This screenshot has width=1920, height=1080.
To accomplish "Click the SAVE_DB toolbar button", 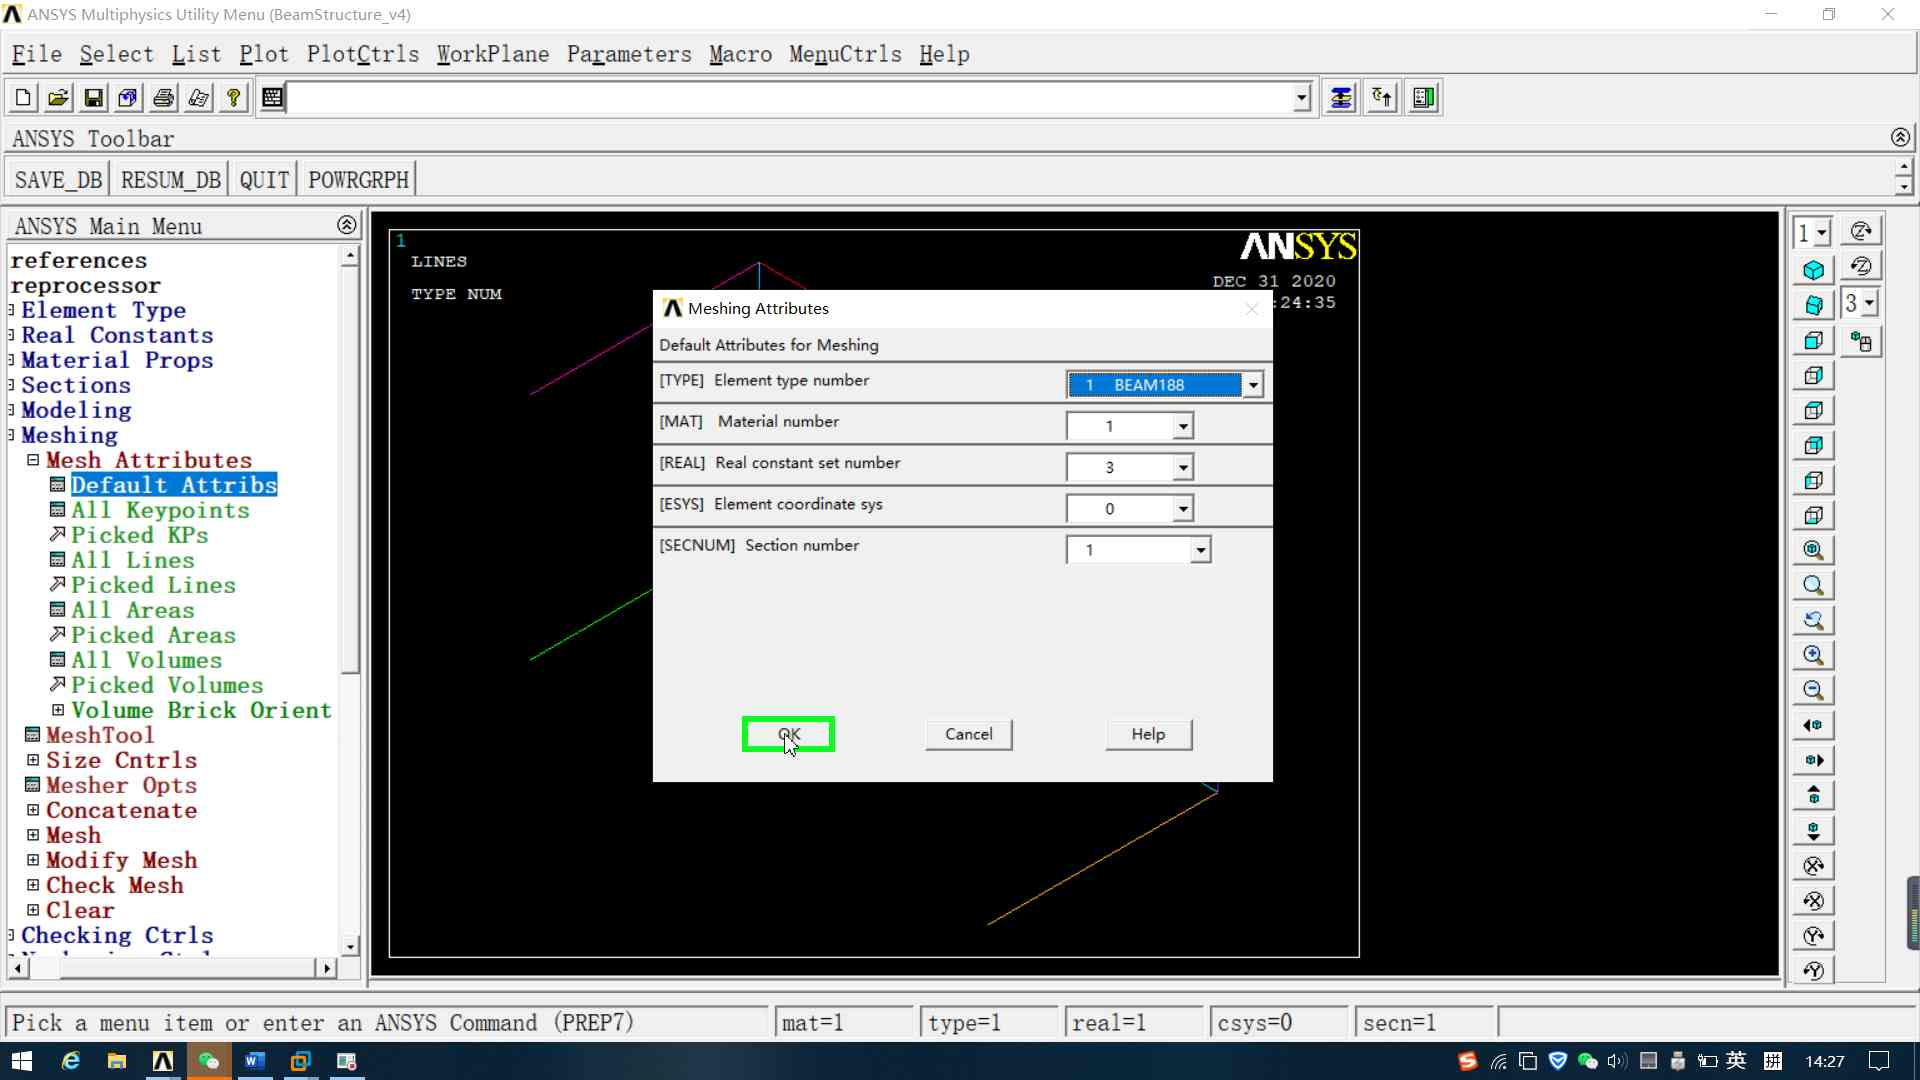I will tap(58, 180).
